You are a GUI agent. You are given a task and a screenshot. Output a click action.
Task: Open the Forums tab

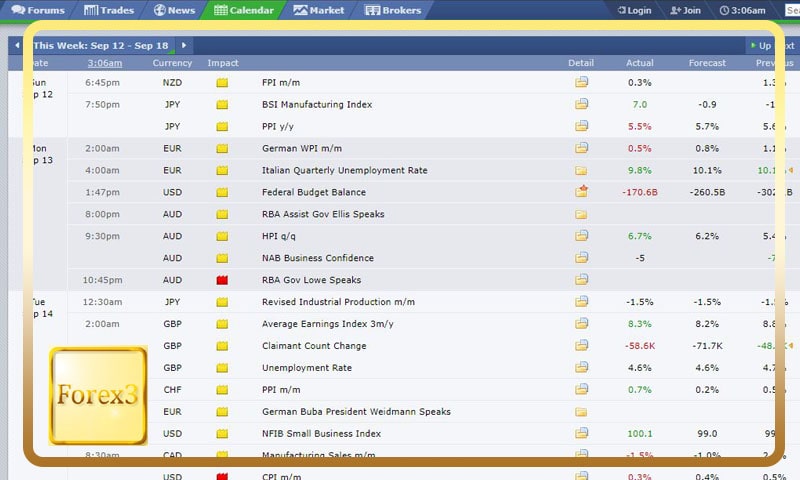tap(38, 10)
